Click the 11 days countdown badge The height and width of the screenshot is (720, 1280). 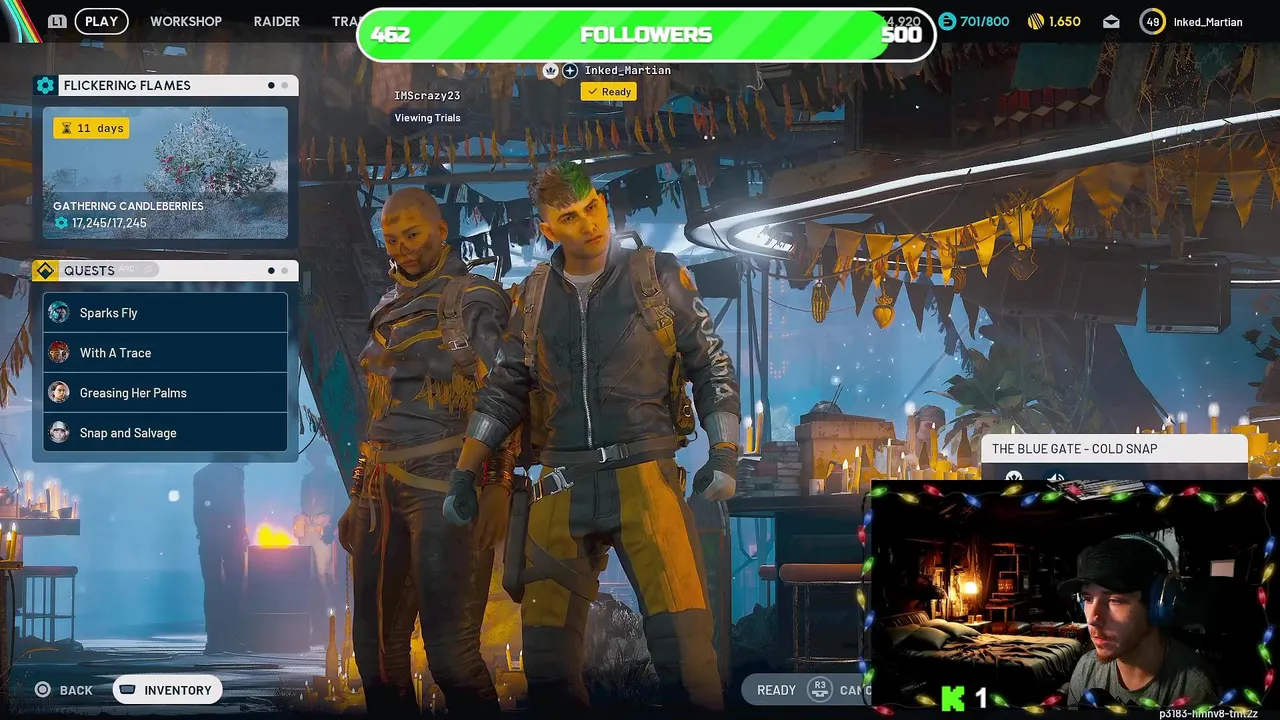coord(91,128)
